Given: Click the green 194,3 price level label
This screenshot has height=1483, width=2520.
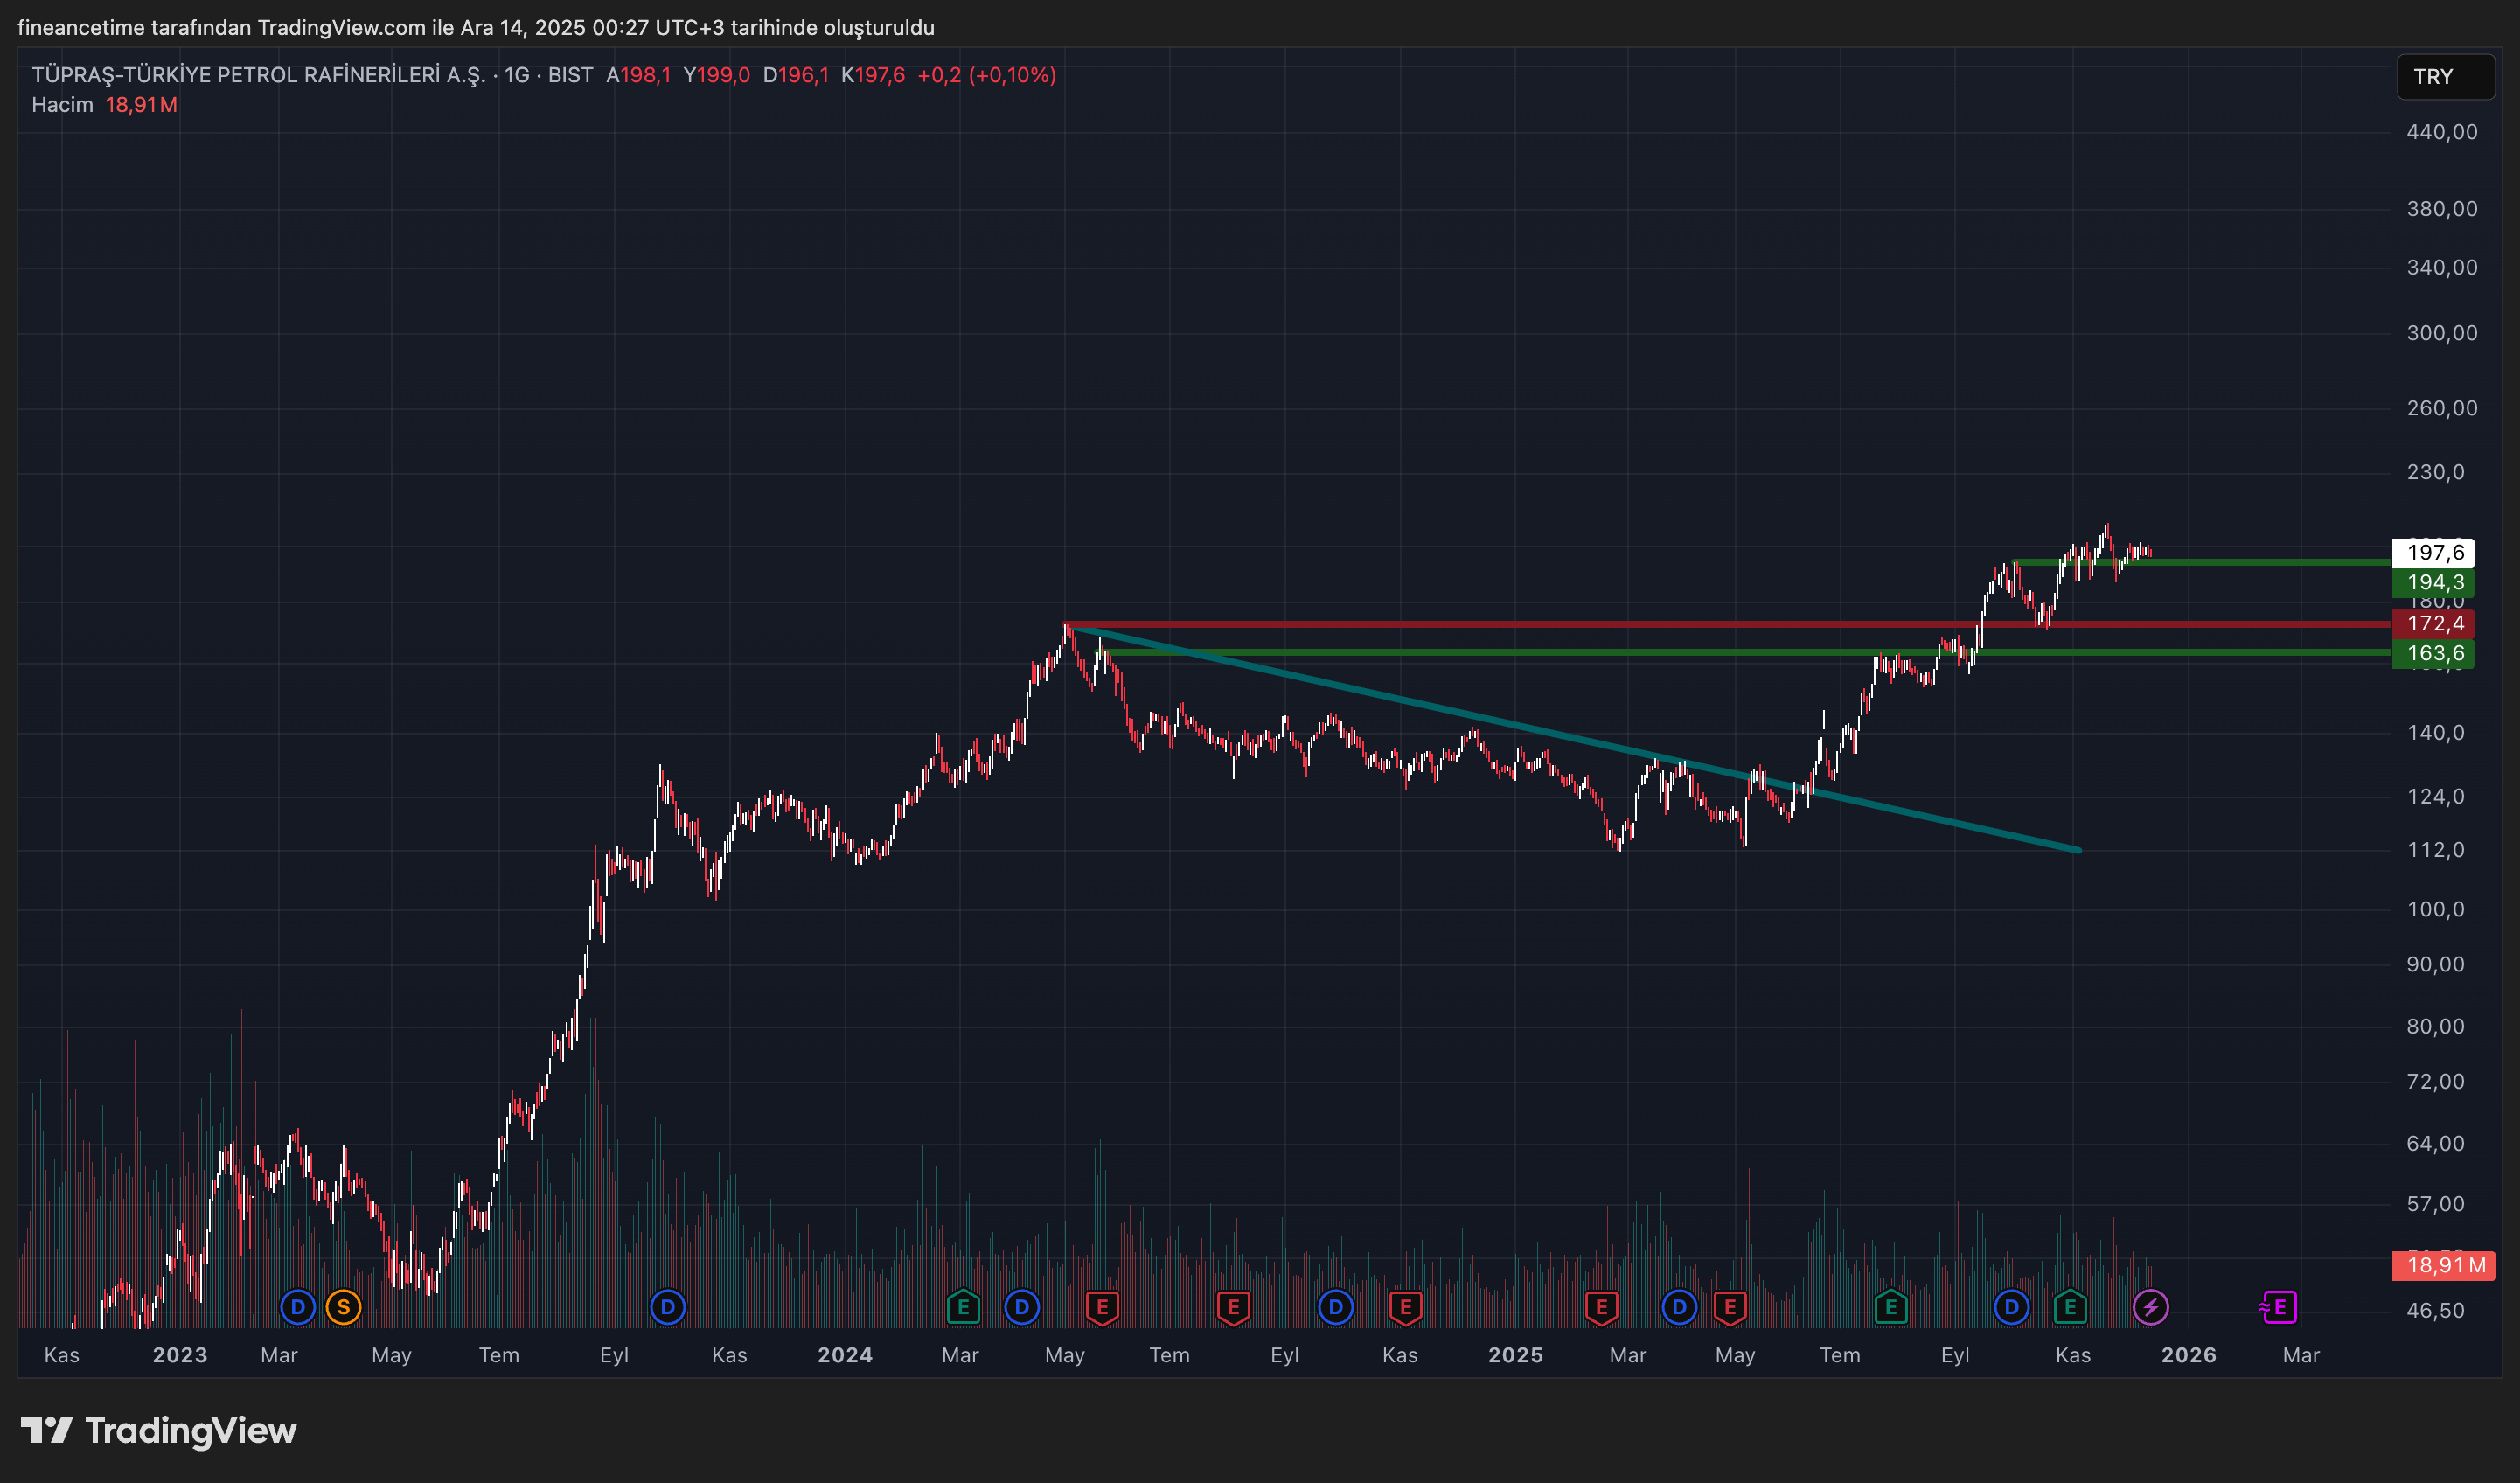Looking at the screenshot, I should [x=2433, y=582].
